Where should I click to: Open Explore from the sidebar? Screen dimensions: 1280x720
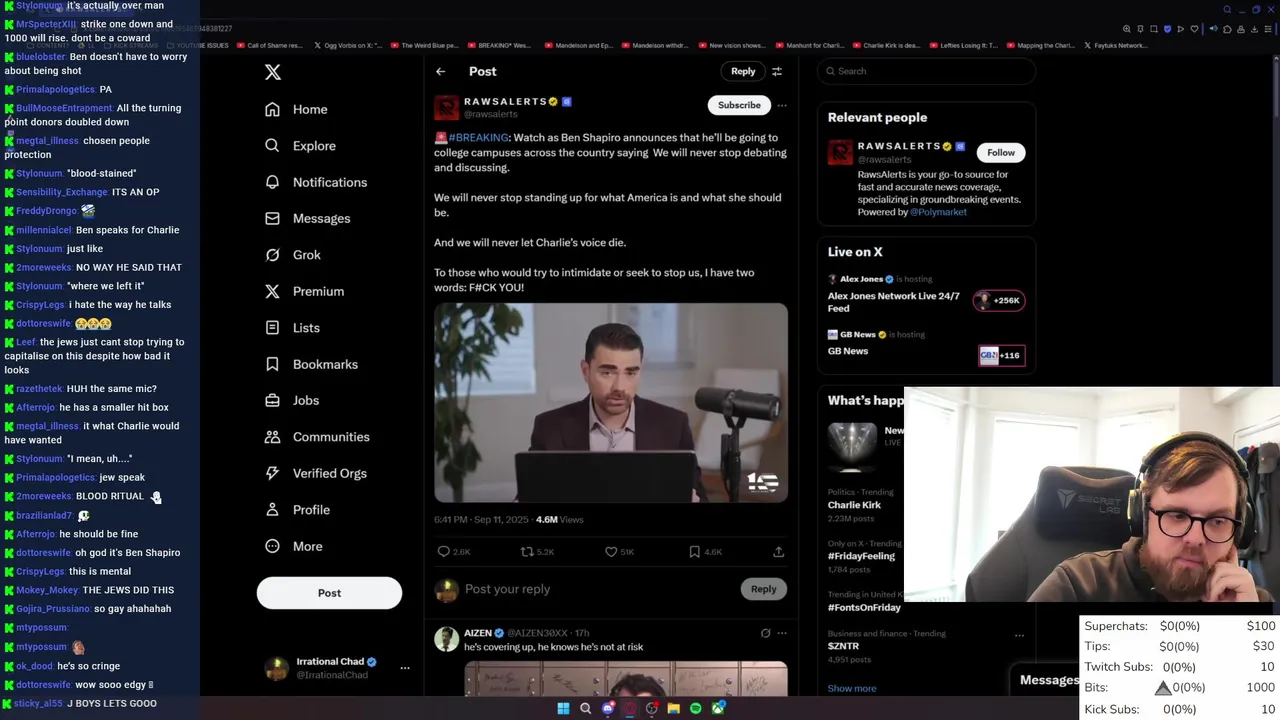[x=300, y=146]
